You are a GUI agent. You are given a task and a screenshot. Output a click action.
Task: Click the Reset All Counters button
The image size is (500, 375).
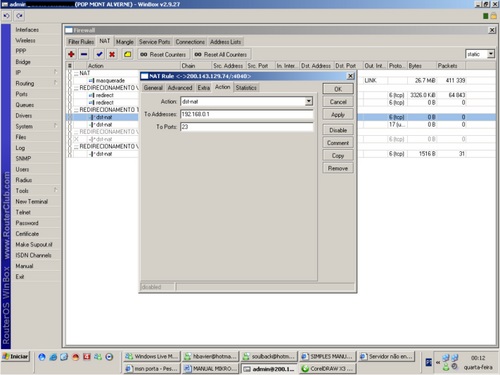click(x=221, y=54)
